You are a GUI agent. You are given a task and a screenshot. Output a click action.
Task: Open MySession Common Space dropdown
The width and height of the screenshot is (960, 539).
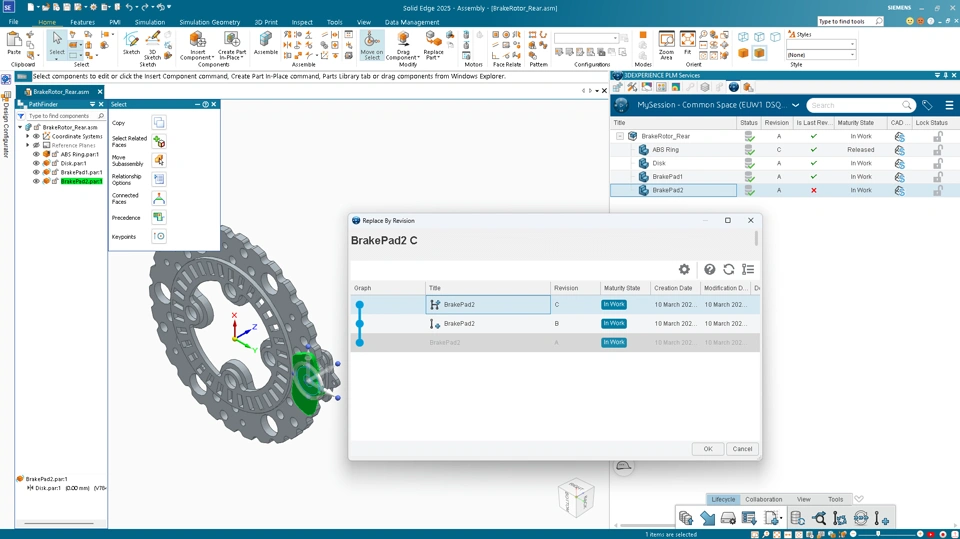(795, 105)
